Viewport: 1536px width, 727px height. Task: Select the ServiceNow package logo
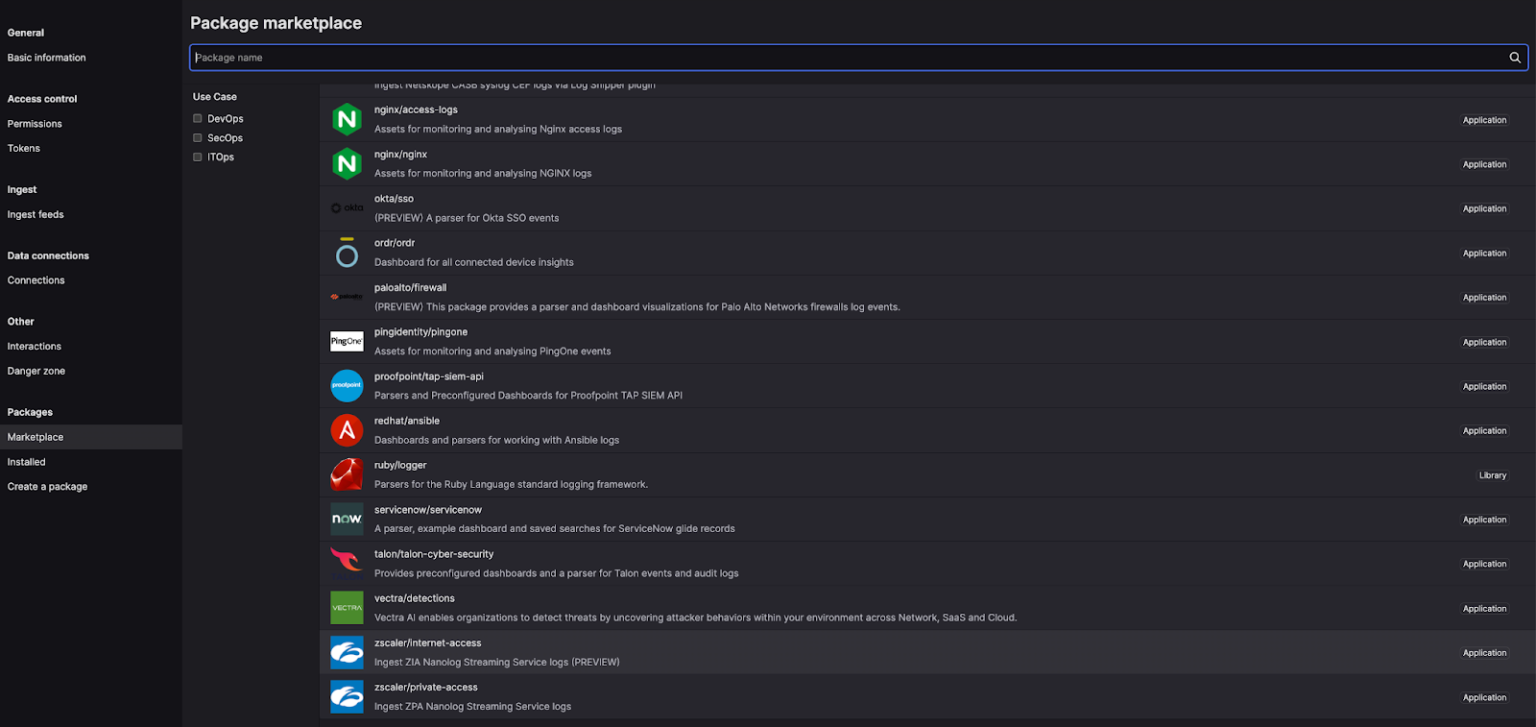(x=346, y=519)
